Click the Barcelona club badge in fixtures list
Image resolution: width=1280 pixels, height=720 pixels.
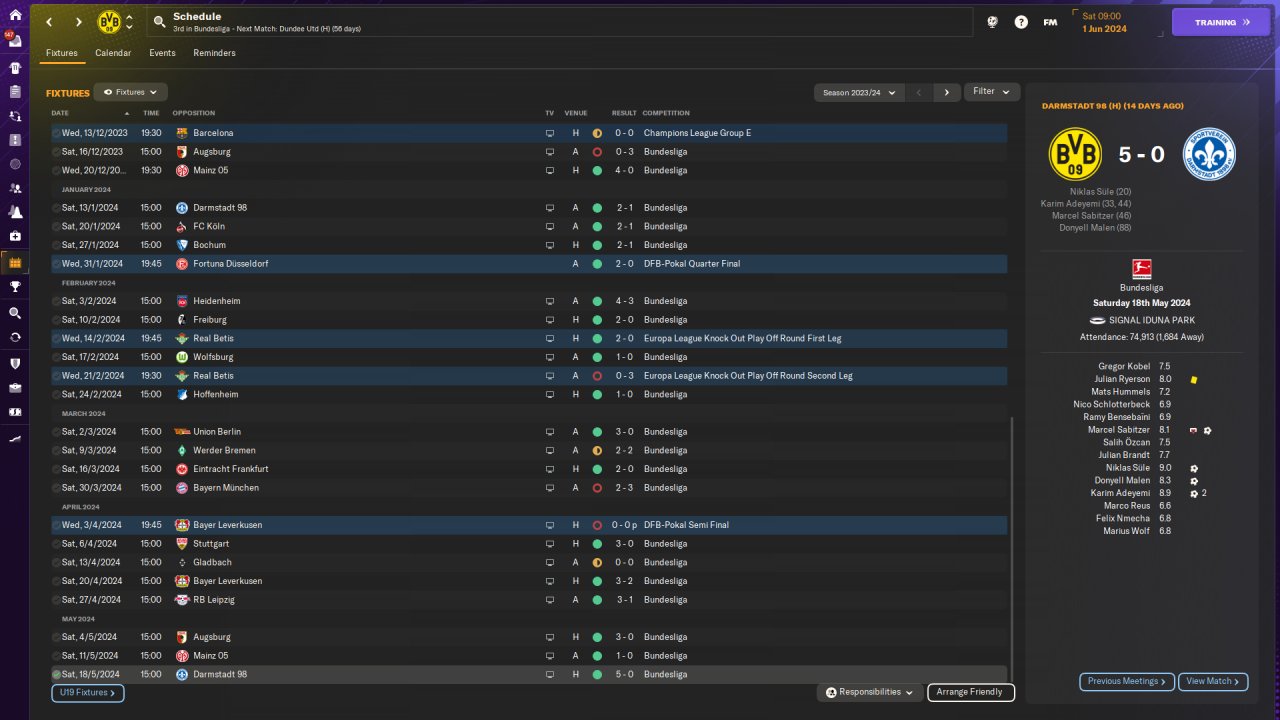(181, 133)
